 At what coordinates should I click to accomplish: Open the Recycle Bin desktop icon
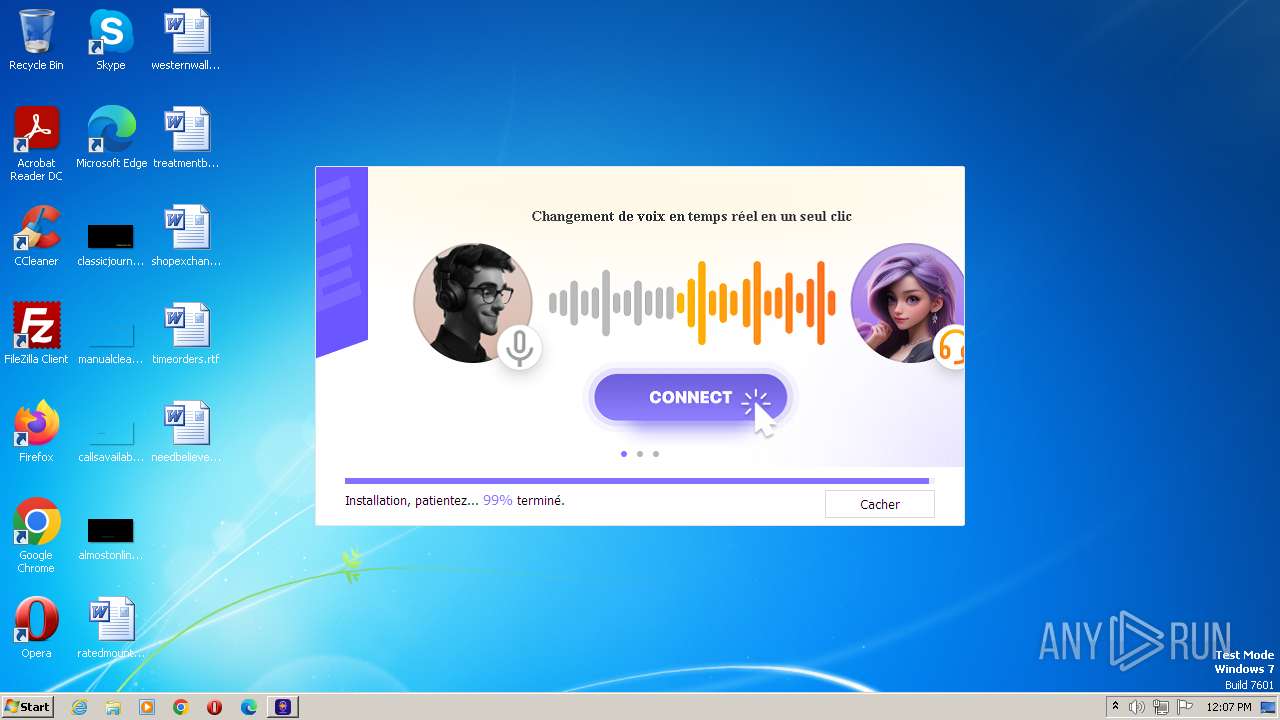coord(36,40)
